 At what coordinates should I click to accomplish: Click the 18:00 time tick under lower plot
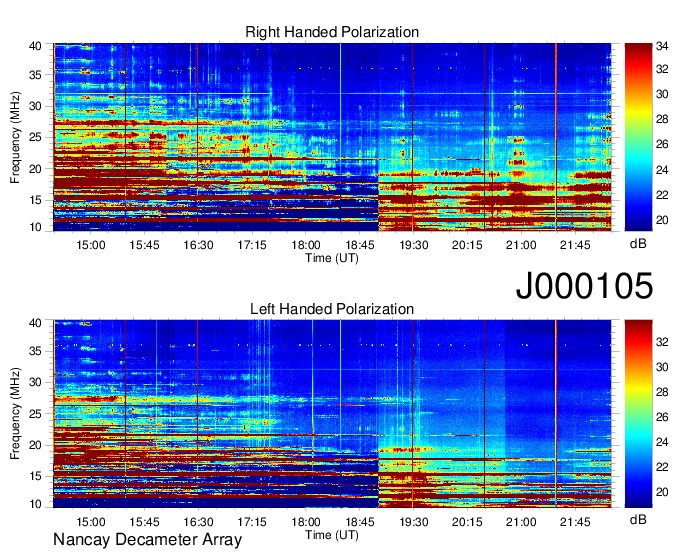point(306,522)
